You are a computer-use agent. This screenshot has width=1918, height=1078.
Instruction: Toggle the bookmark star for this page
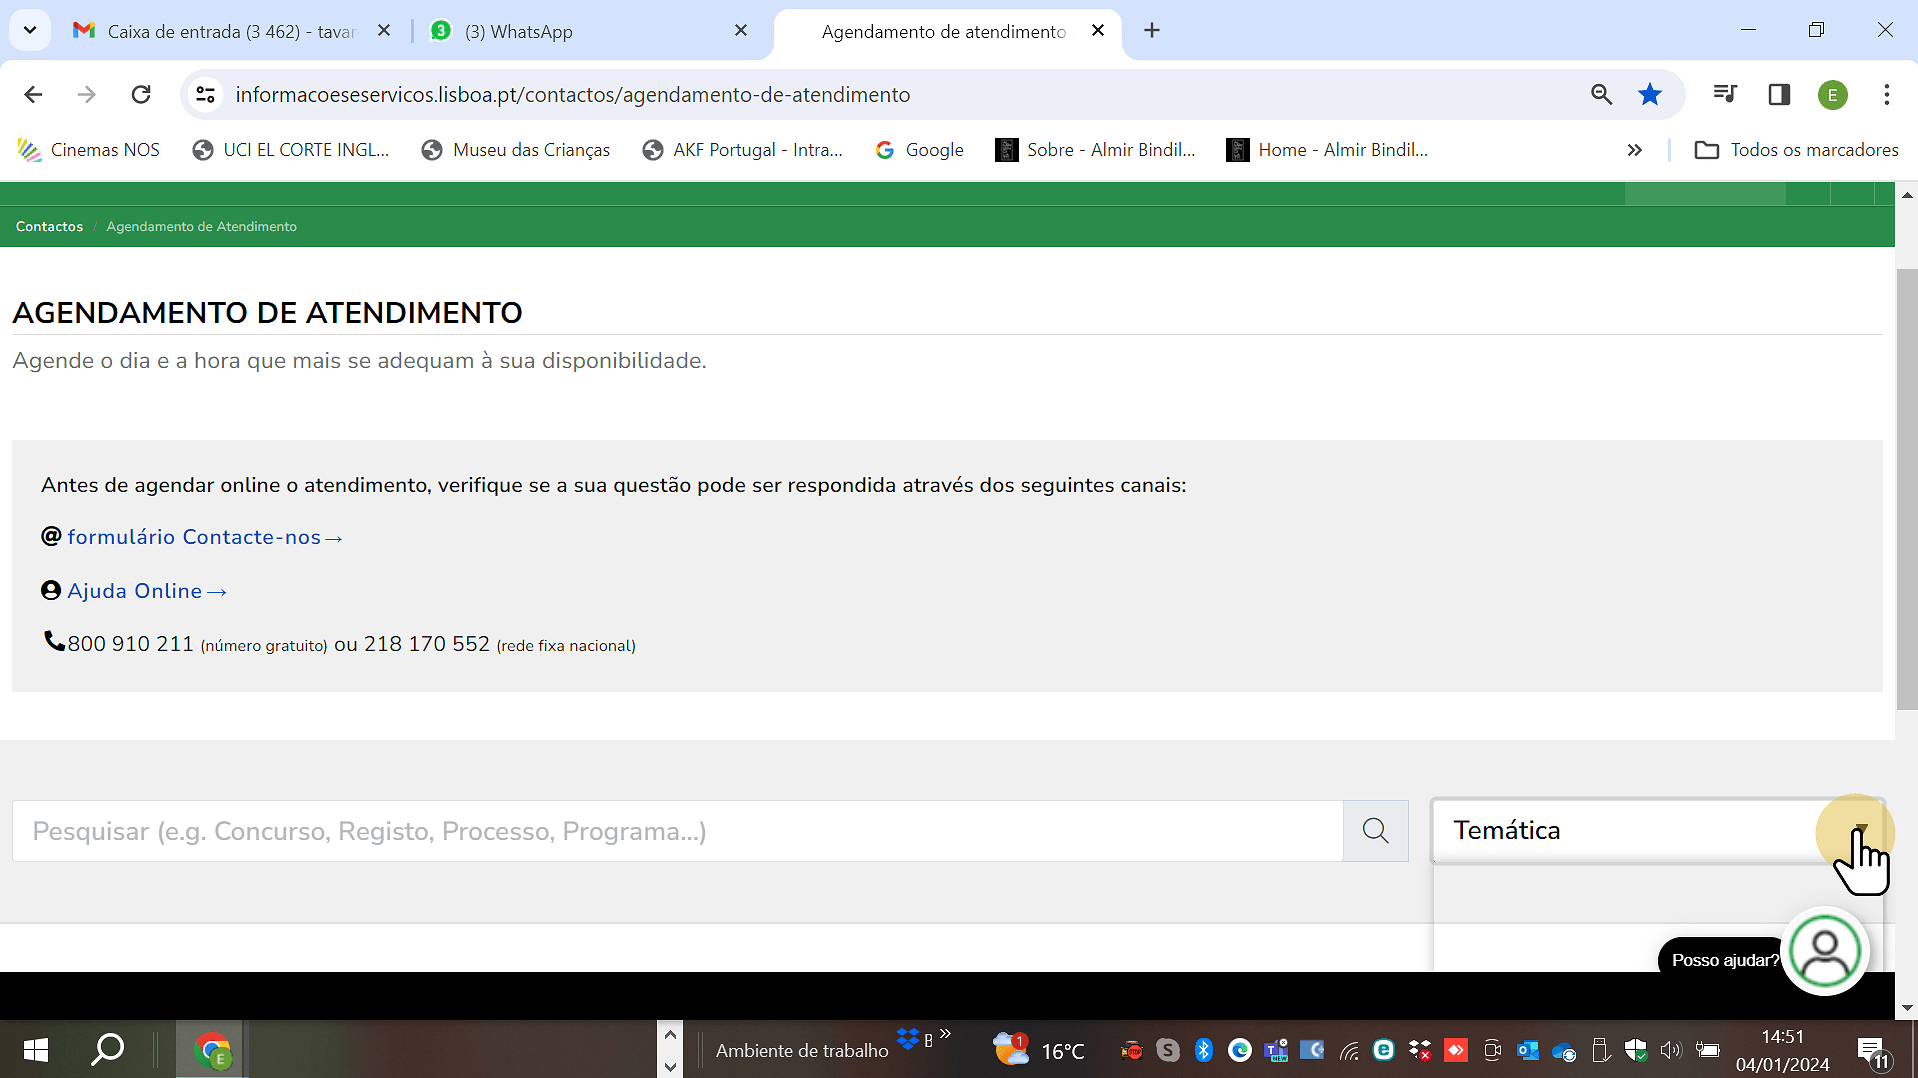tap(1649, 94)
